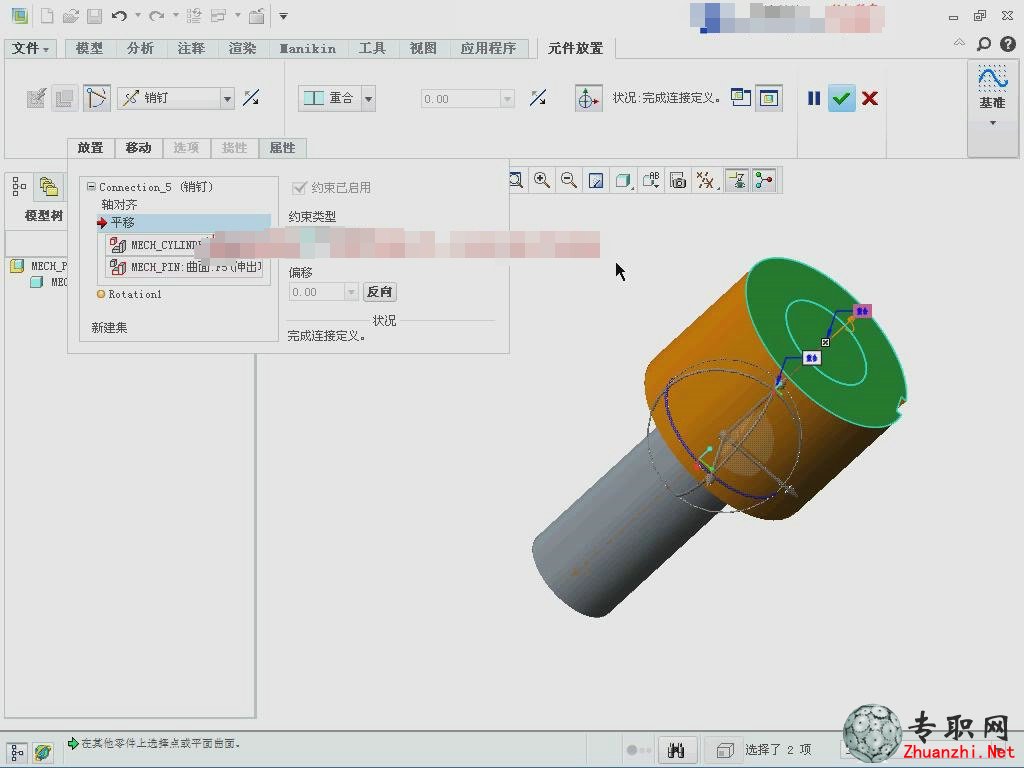1024x768 pixels.
Task: Open saved view orientations list
Action: tap(651, 180)
